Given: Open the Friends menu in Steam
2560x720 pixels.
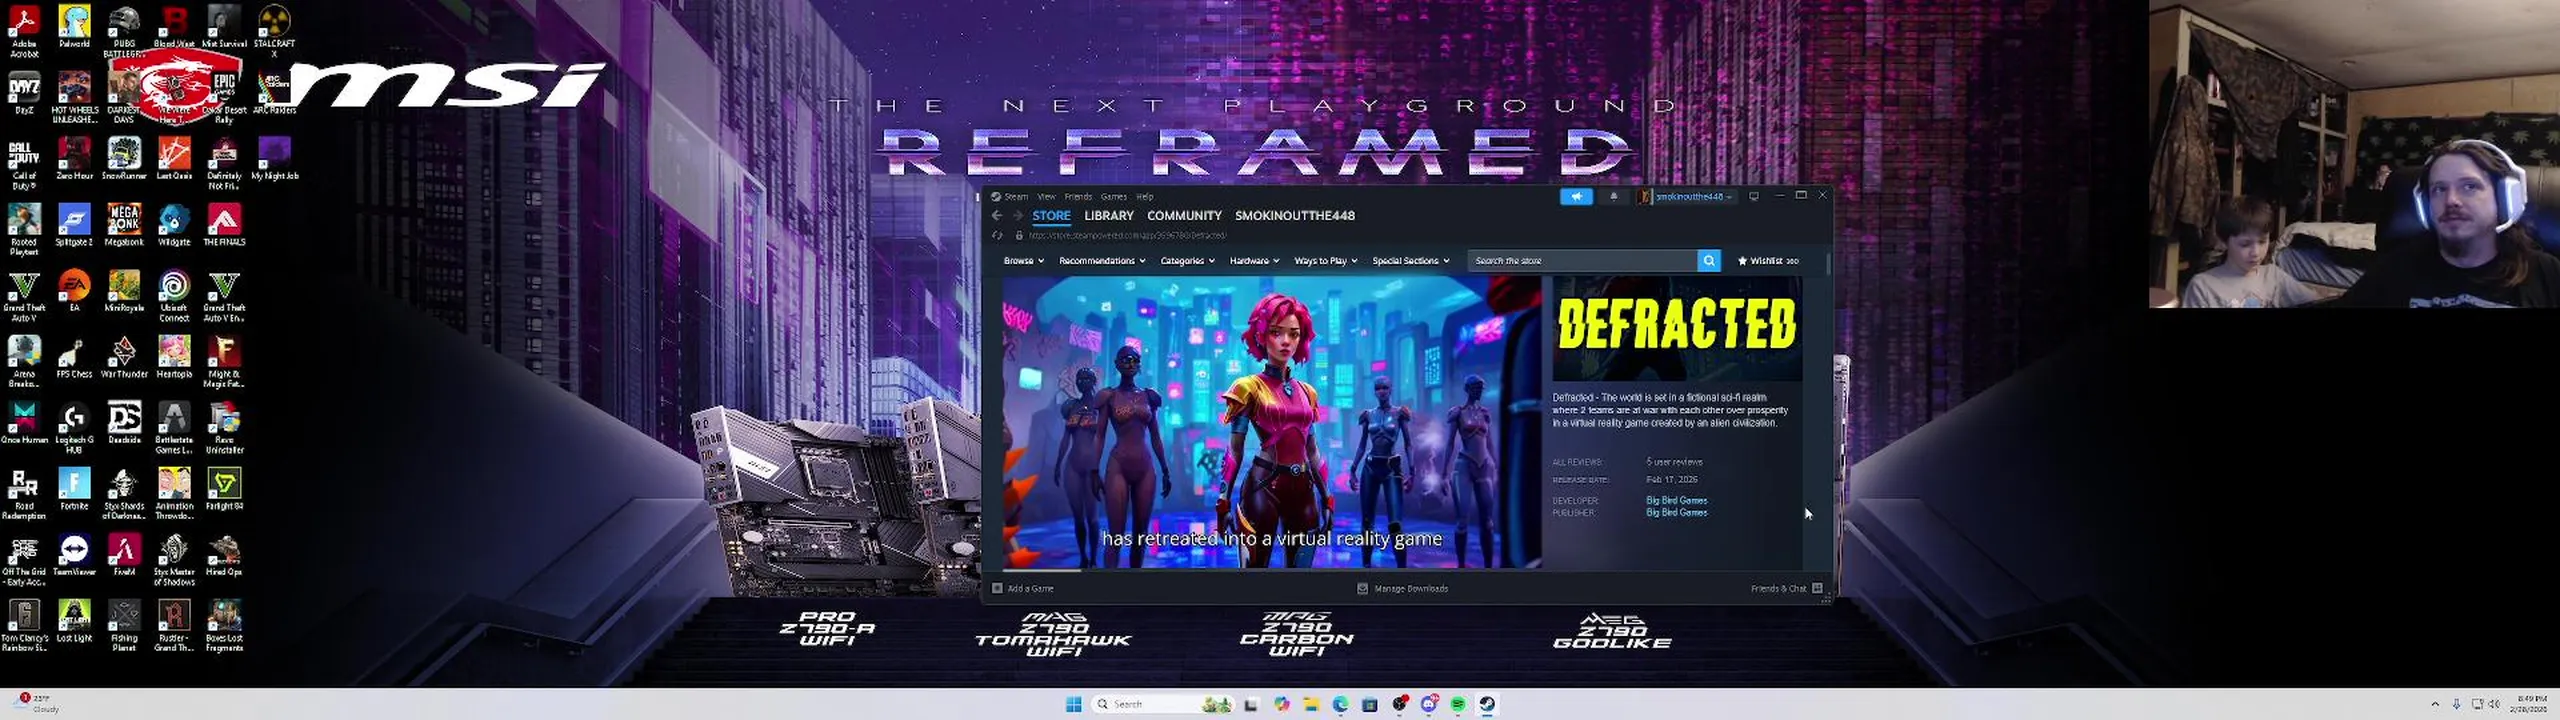Looking at the screenshot, I should click(x=1078, y=196).
